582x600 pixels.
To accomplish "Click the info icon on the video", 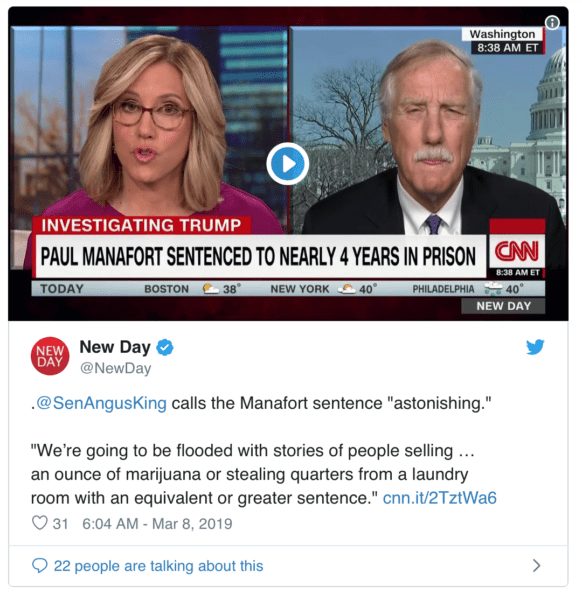I will tap(552, 23).
